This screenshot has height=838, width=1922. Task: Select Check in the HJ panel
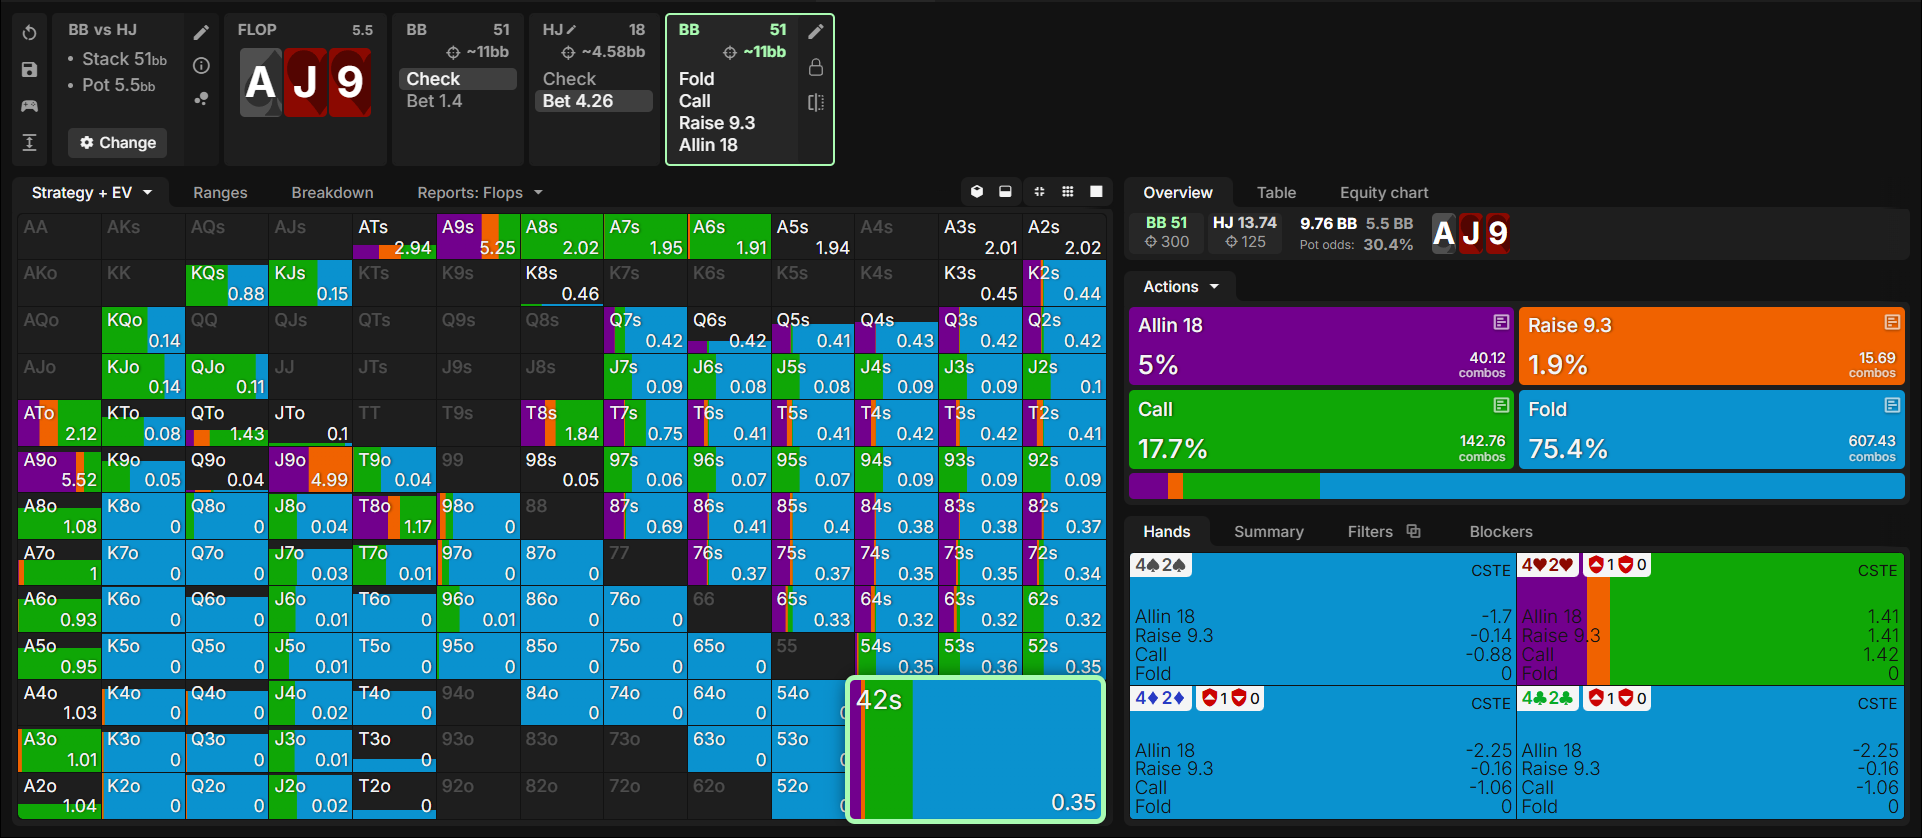coord(594,79)
